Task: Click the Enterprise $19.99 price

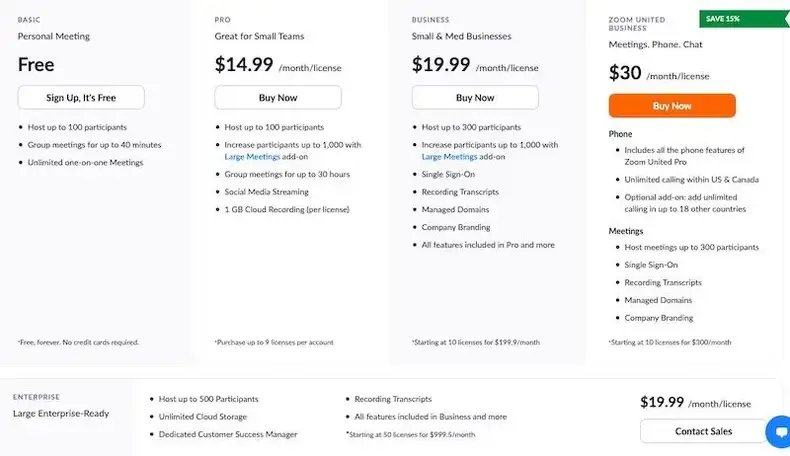Action: [x=662, y=402]
